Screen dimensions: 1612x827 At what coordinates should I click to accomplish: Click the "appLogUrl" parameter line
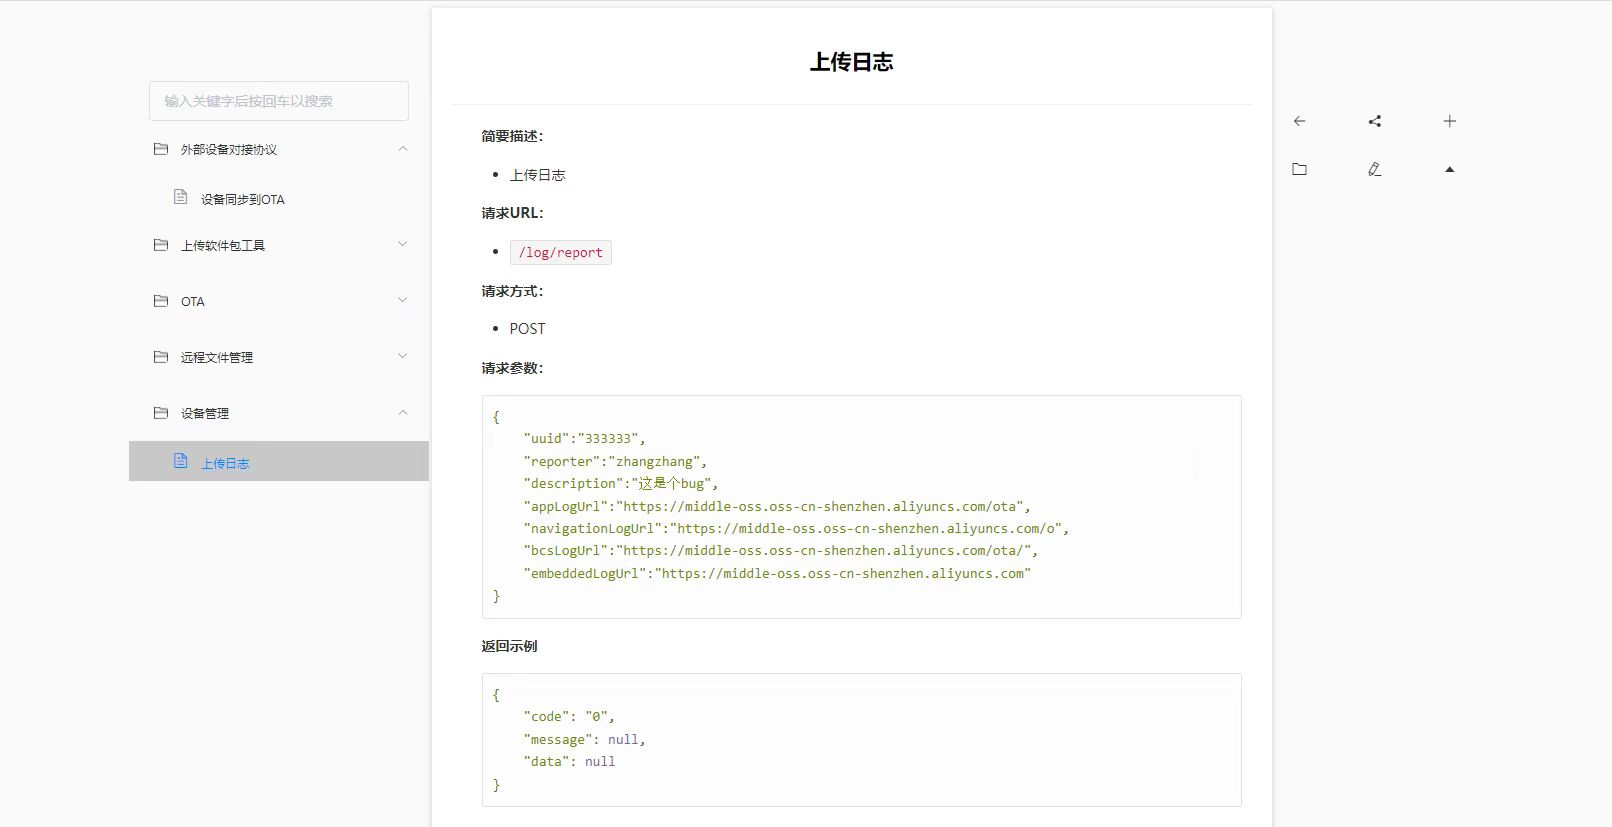[x=777, y=507]
